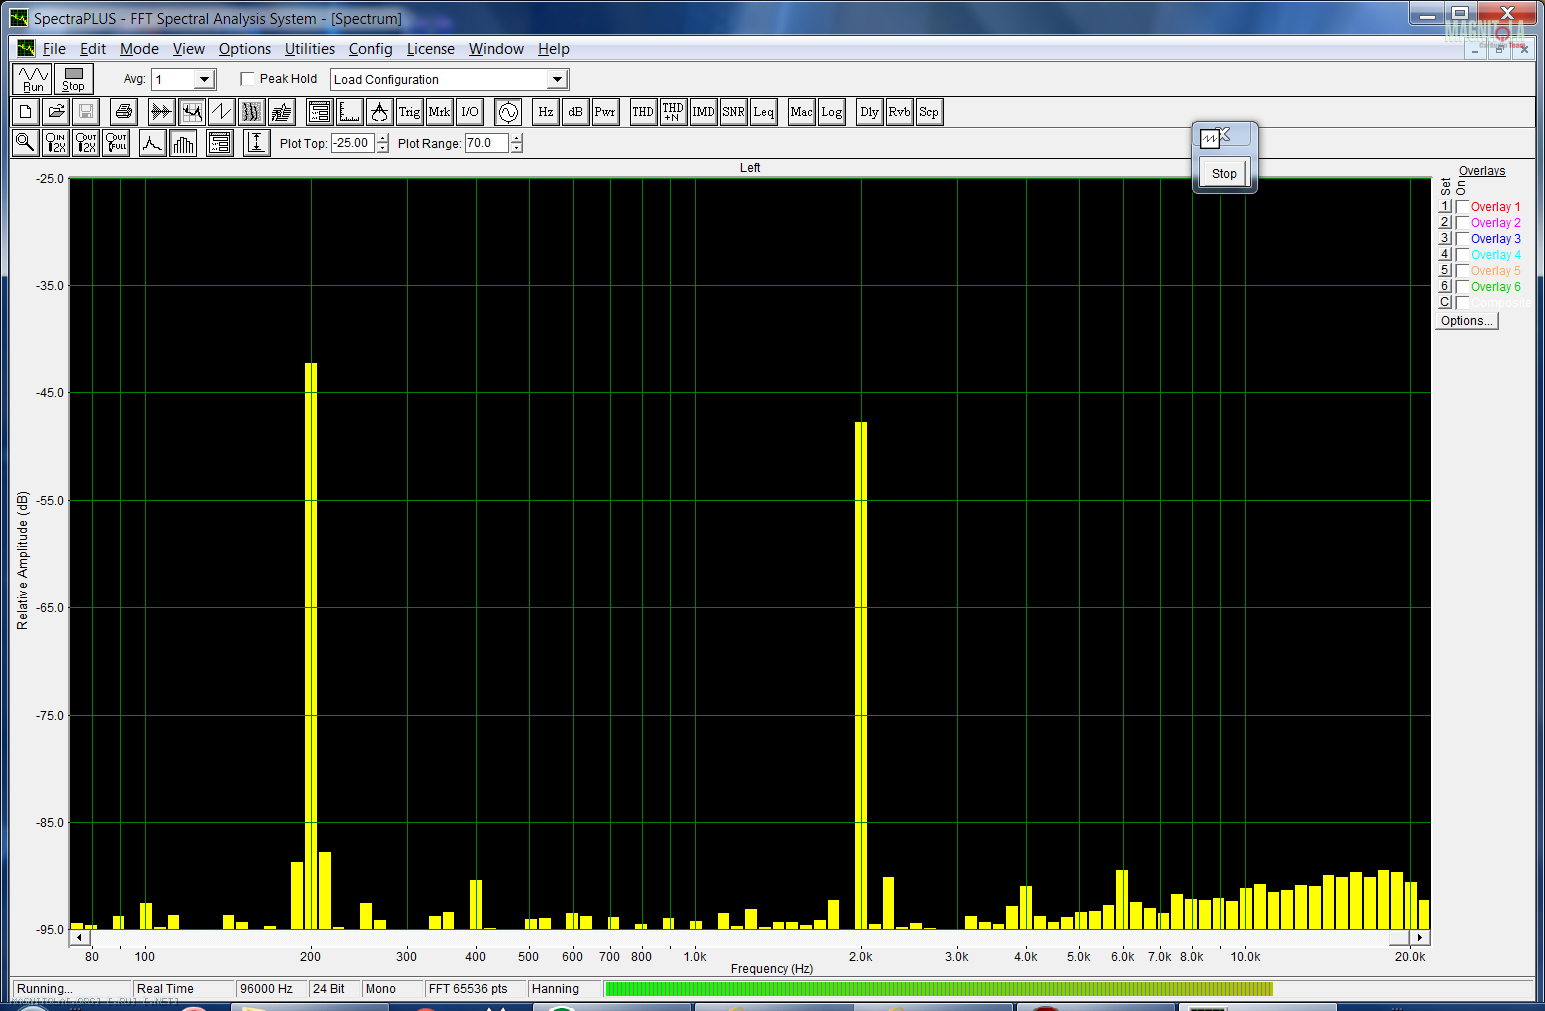
Task: Create a new file with blank page icon
Action: click(x=26, y=112)
